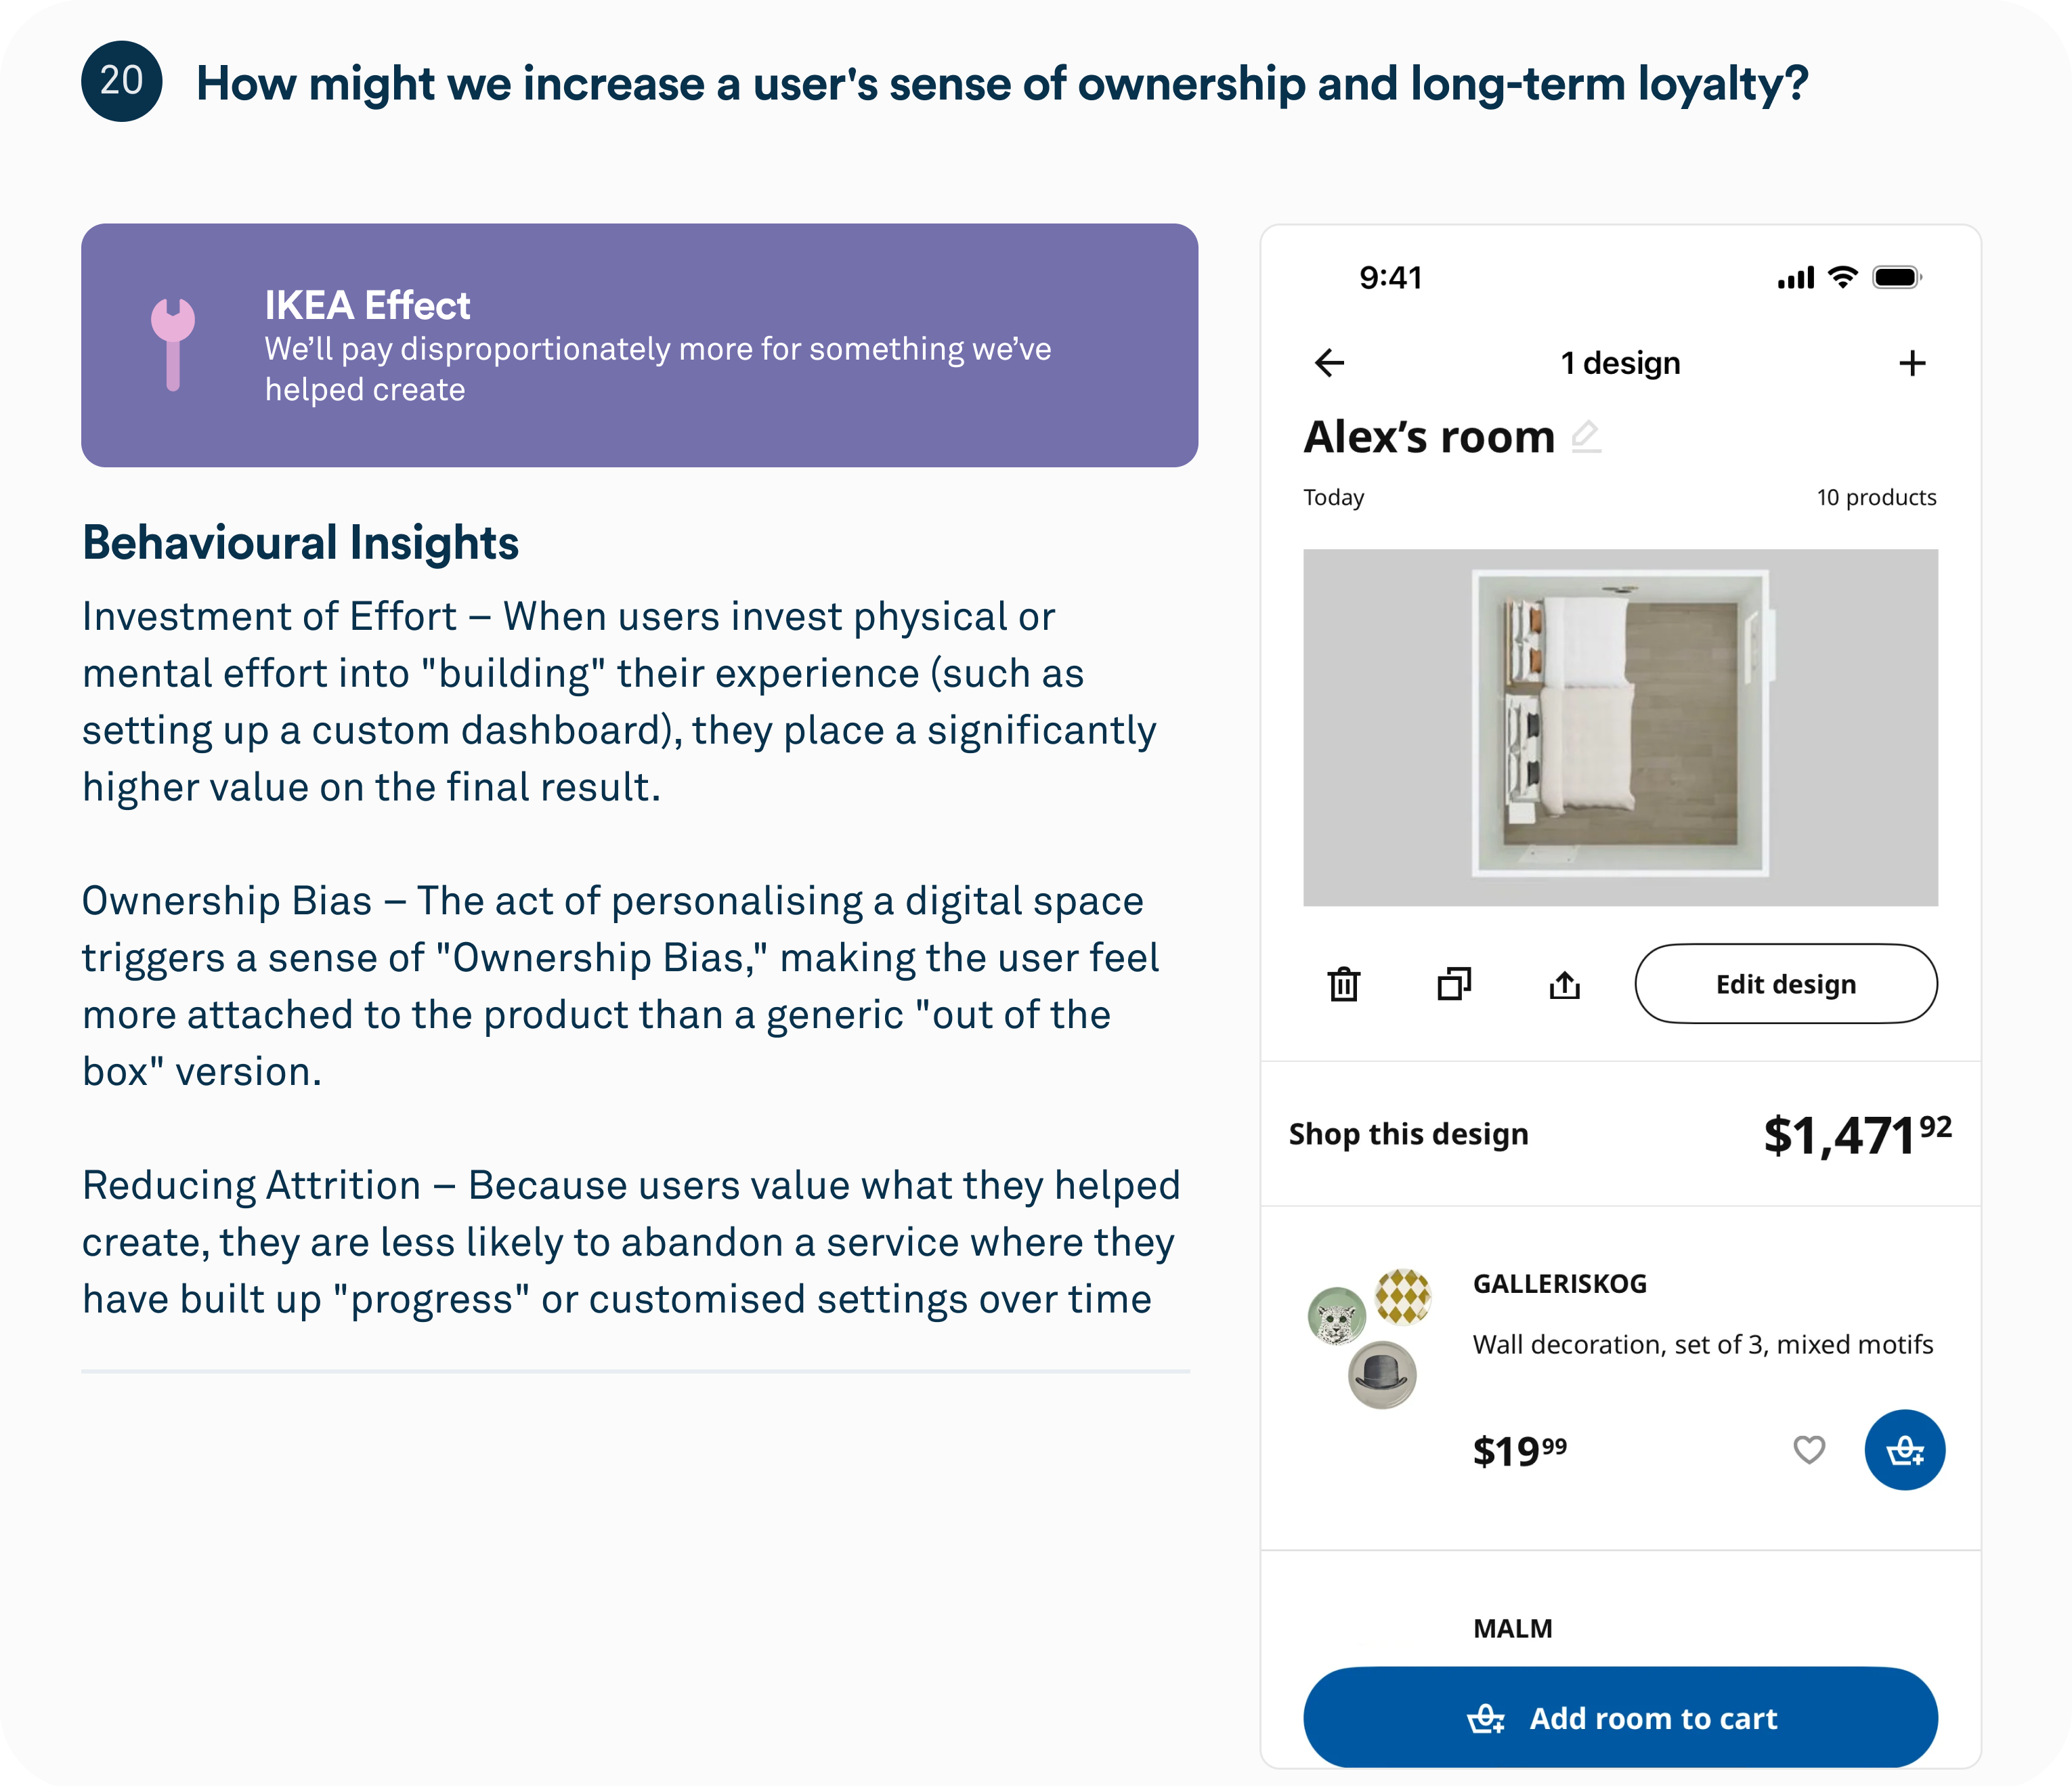Screen dimensions: 2072x1790
Task: Click the number 20 badge
Action: (122, 81)
